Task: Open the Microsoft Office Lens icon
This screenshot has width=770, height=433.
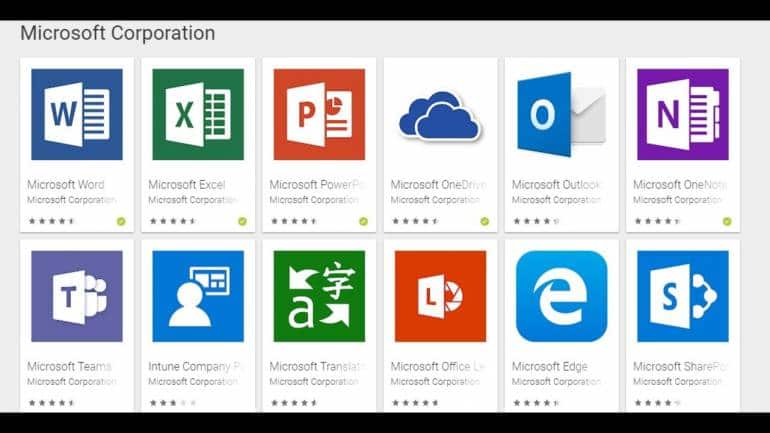Action: 440,296
